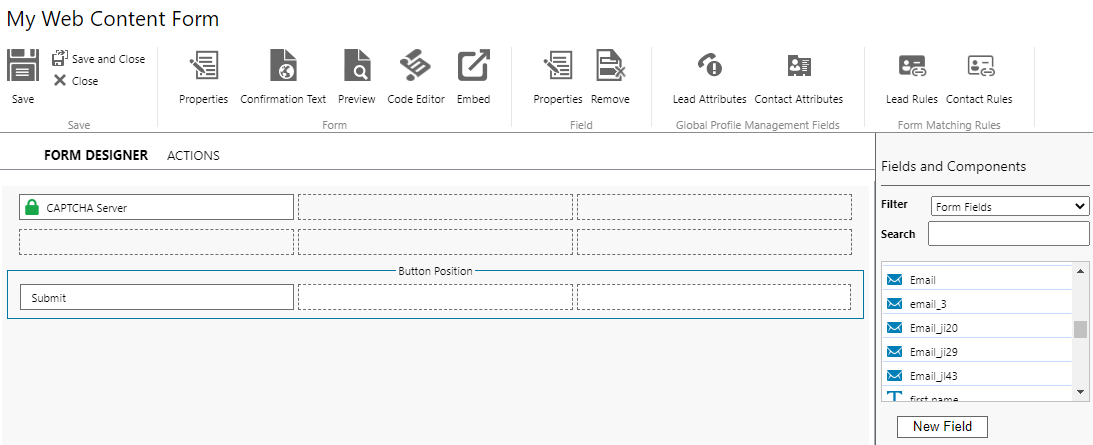This screenshot has width=1093, height=445.
Task: Open Form Properties icon
Action: pos(204,66)
